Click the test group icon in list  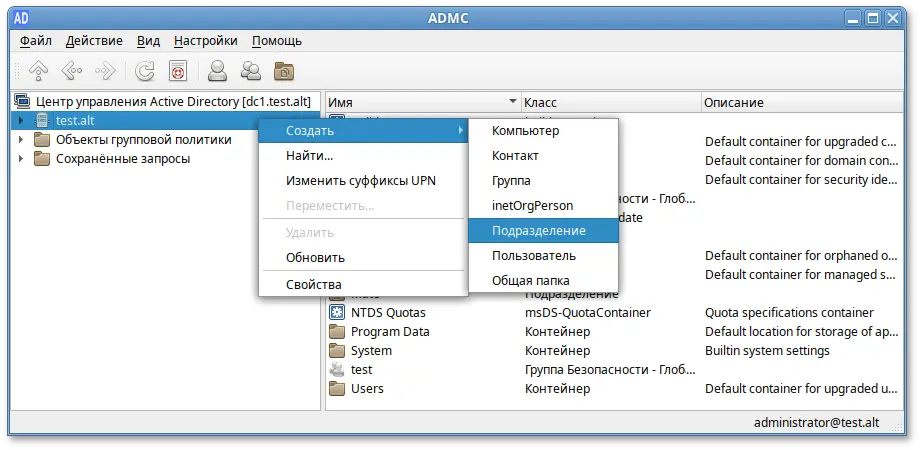[x=337, y=370]
